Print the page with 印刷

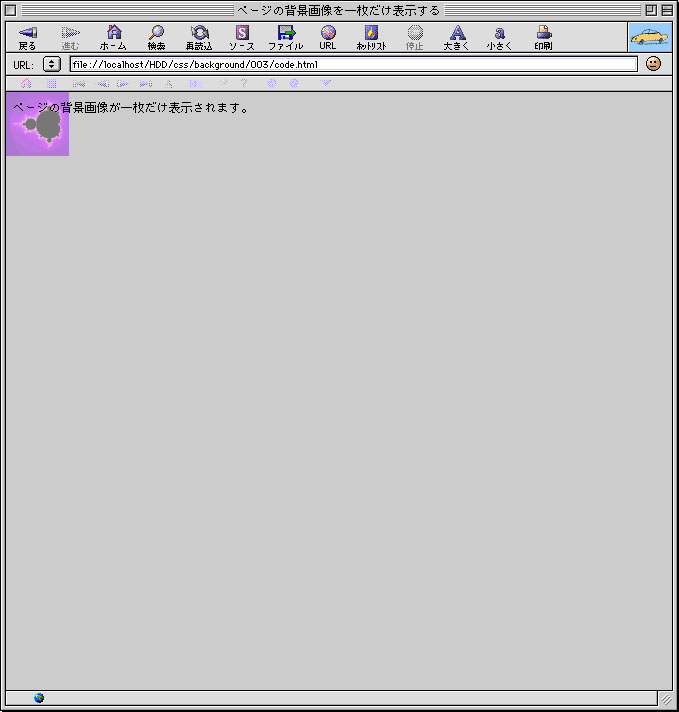coord(543,38)
